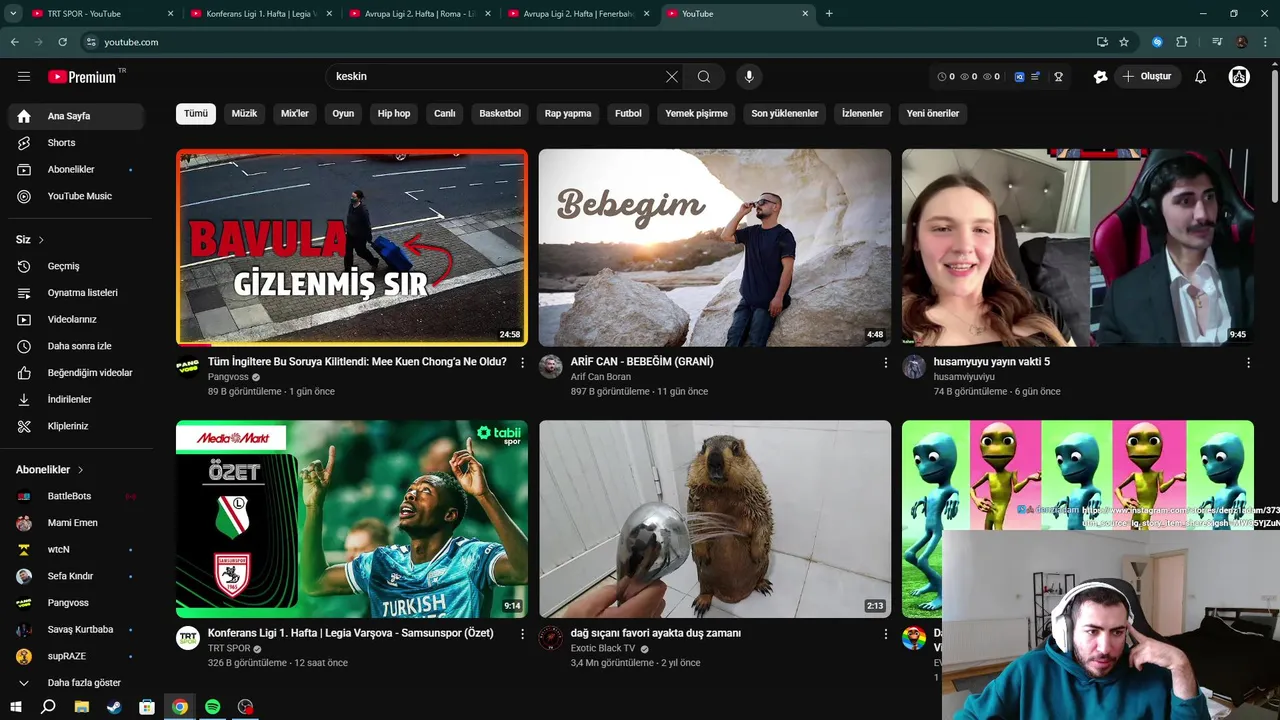
Task: Switch to Avrupa Ligi Fenerbahçe tab
Action: pyautogui.click(x=578, y=14)
